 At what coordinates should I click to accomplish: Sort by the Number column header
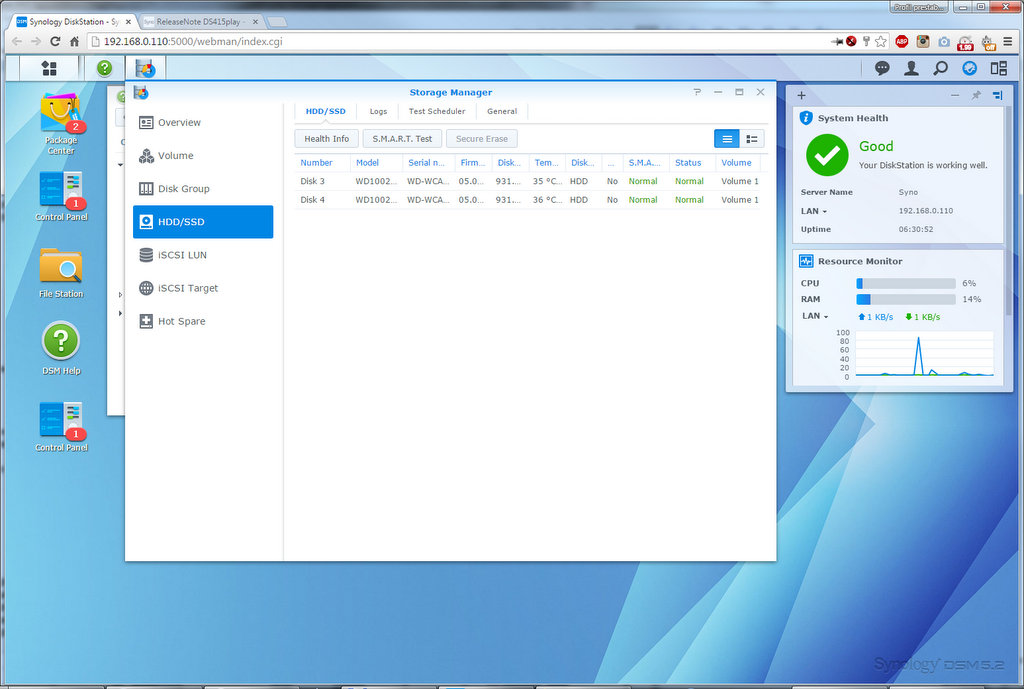tap(322, 163)
